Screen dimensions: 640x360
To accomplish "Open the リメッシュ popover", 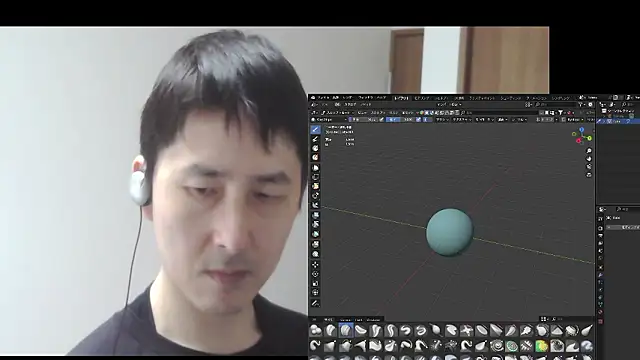I will coord(592,120).
